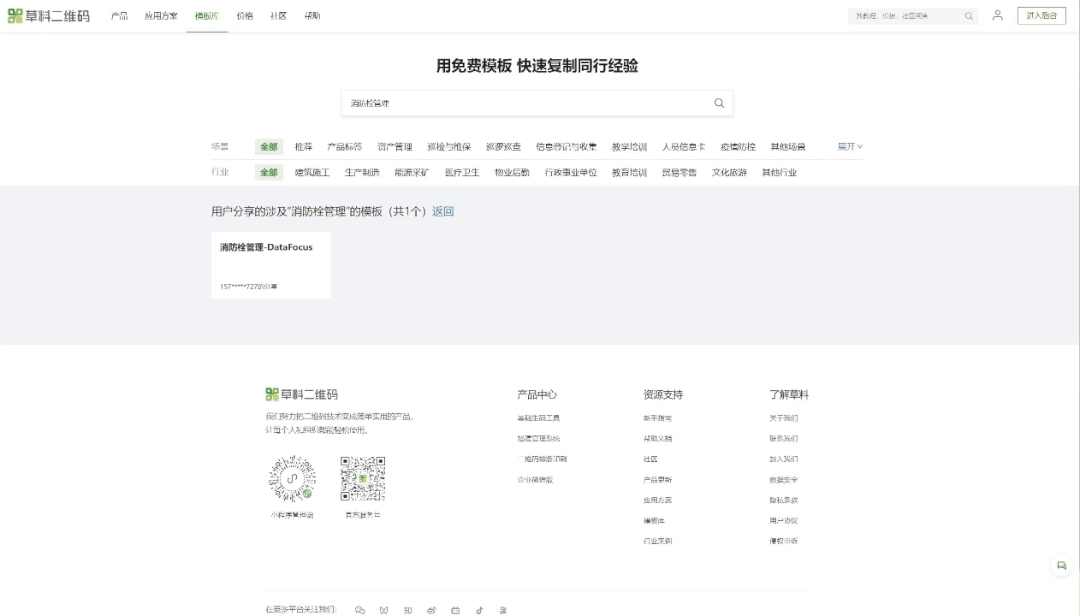Click the Weibo icon in footer
This screenshot has height=616, width=1080.
384,609
